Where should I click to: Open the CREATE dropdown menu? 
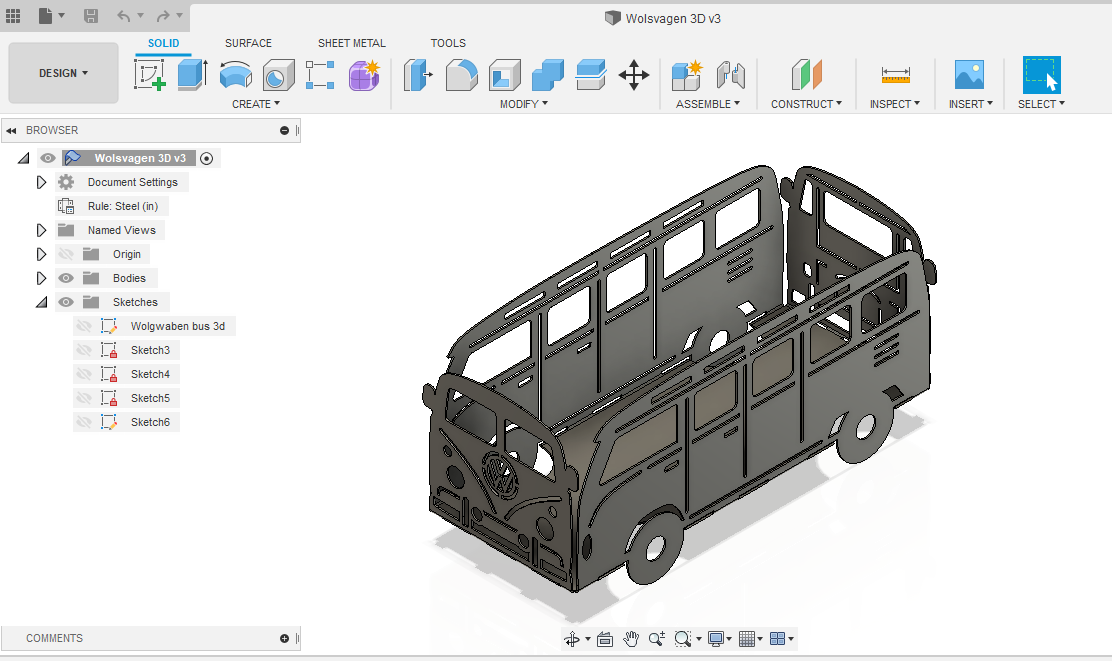point(256,104)
